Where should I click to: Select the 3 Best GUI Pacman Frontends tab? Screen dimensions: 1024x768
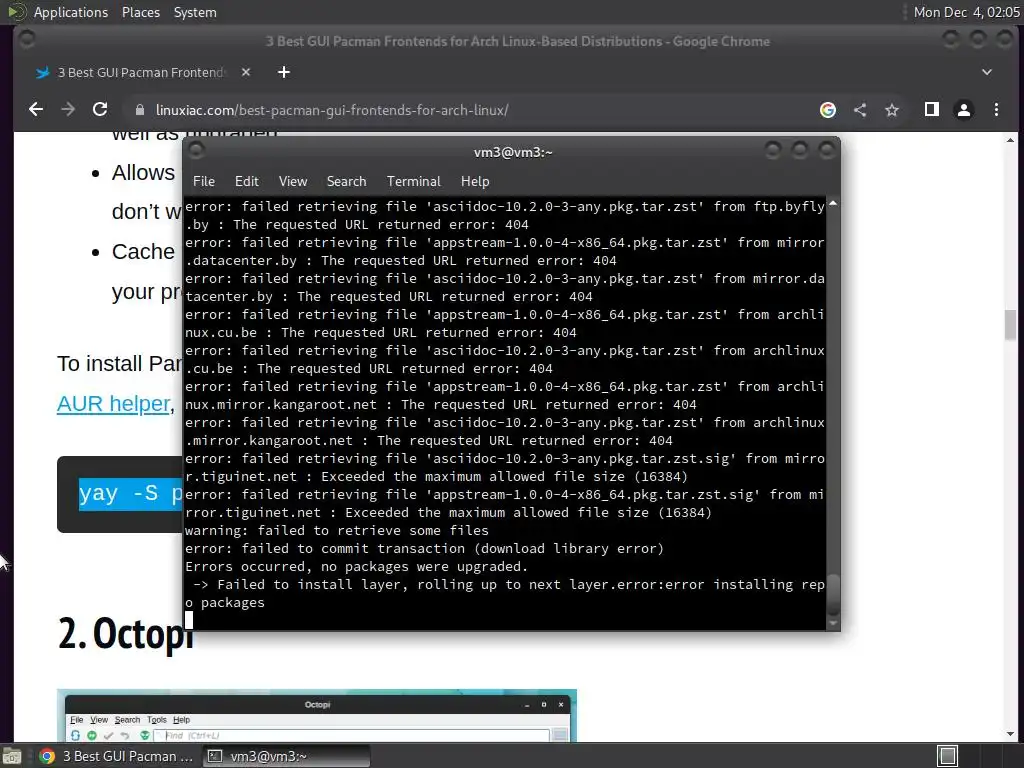pos(140,72)
